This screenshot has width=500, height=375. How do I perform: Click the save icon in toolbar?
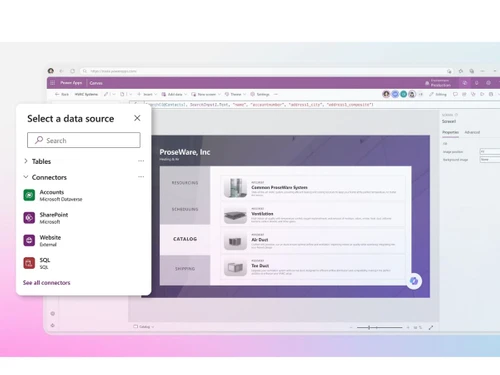pyautogui.click(x=491, y=94)
